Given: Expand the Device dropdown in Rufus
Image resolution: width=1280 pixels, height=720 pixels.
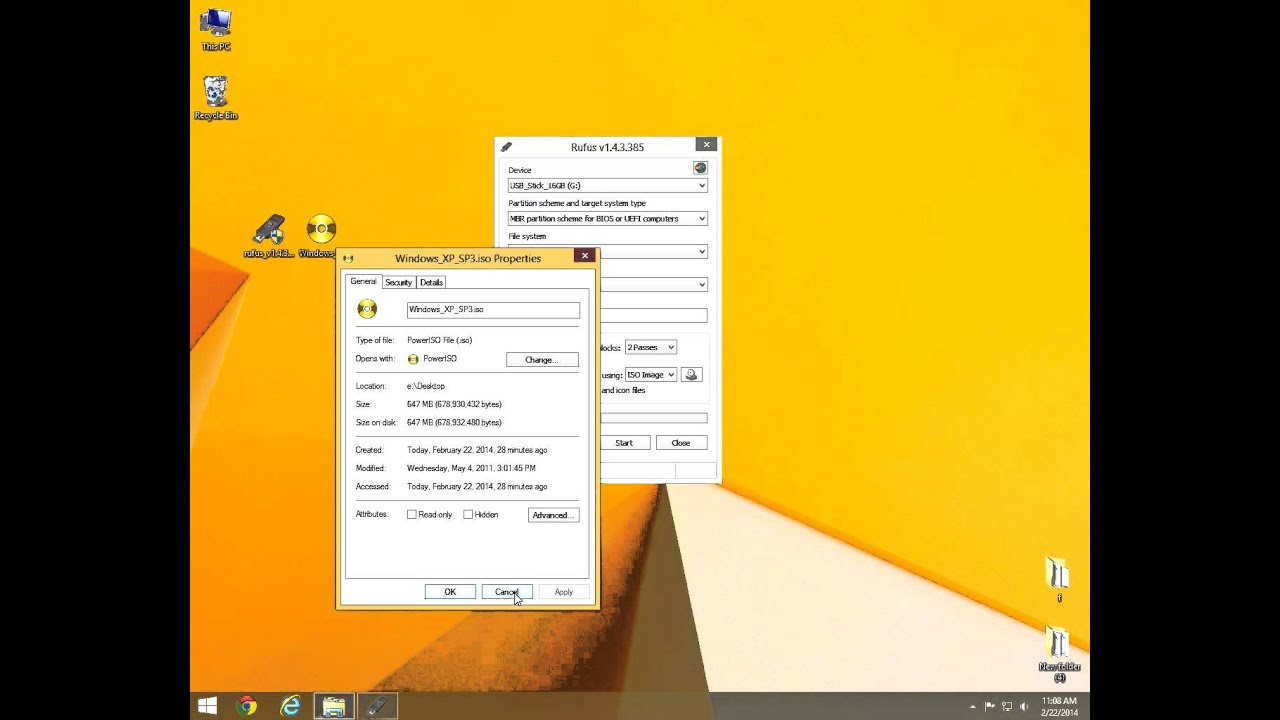Looking at the screenshot, I should click(701, 185).
